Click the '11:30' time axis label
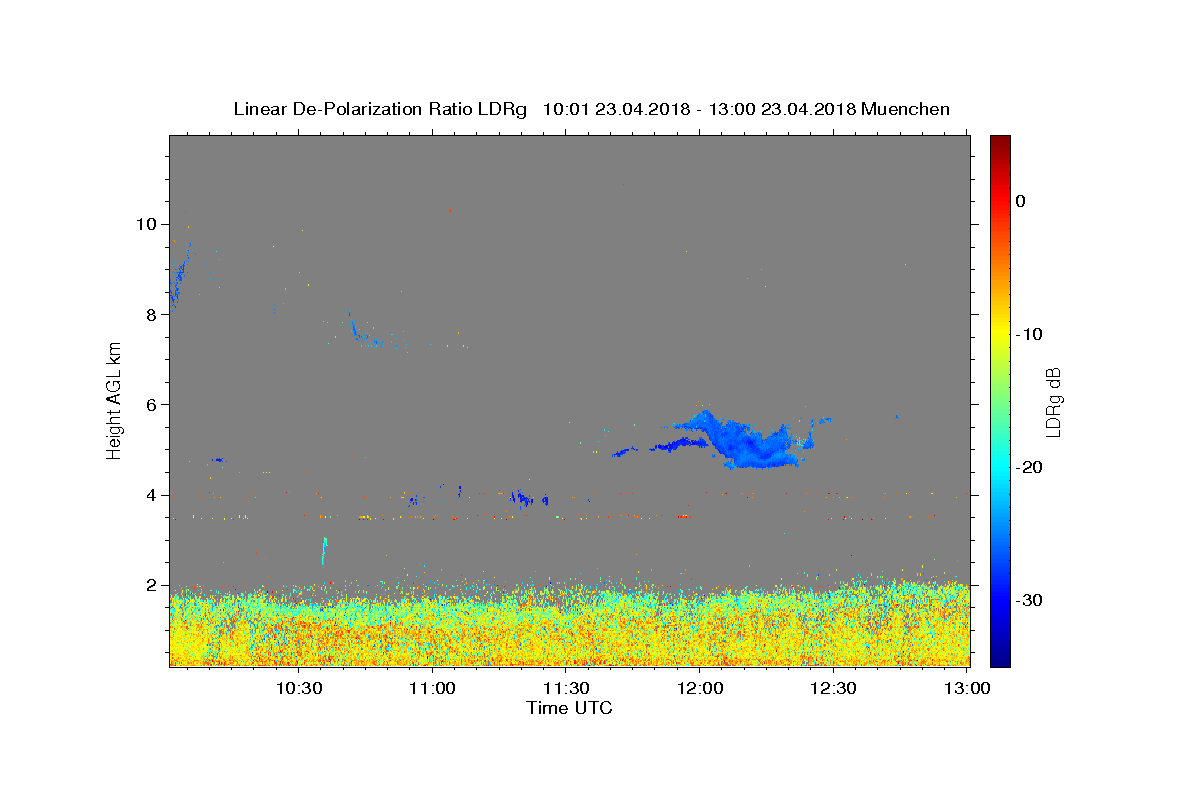 (567, 688)
